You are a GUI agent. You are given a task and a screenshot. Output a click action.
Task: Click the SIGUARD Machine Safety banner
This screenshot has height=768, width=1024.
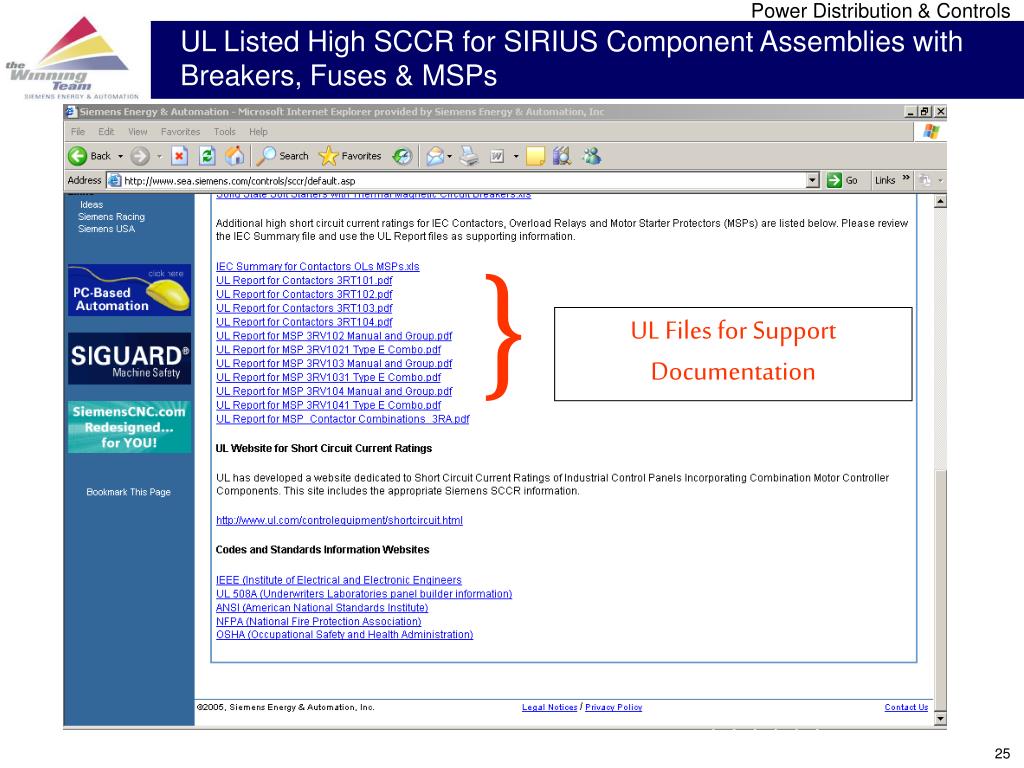click(129, 359)
